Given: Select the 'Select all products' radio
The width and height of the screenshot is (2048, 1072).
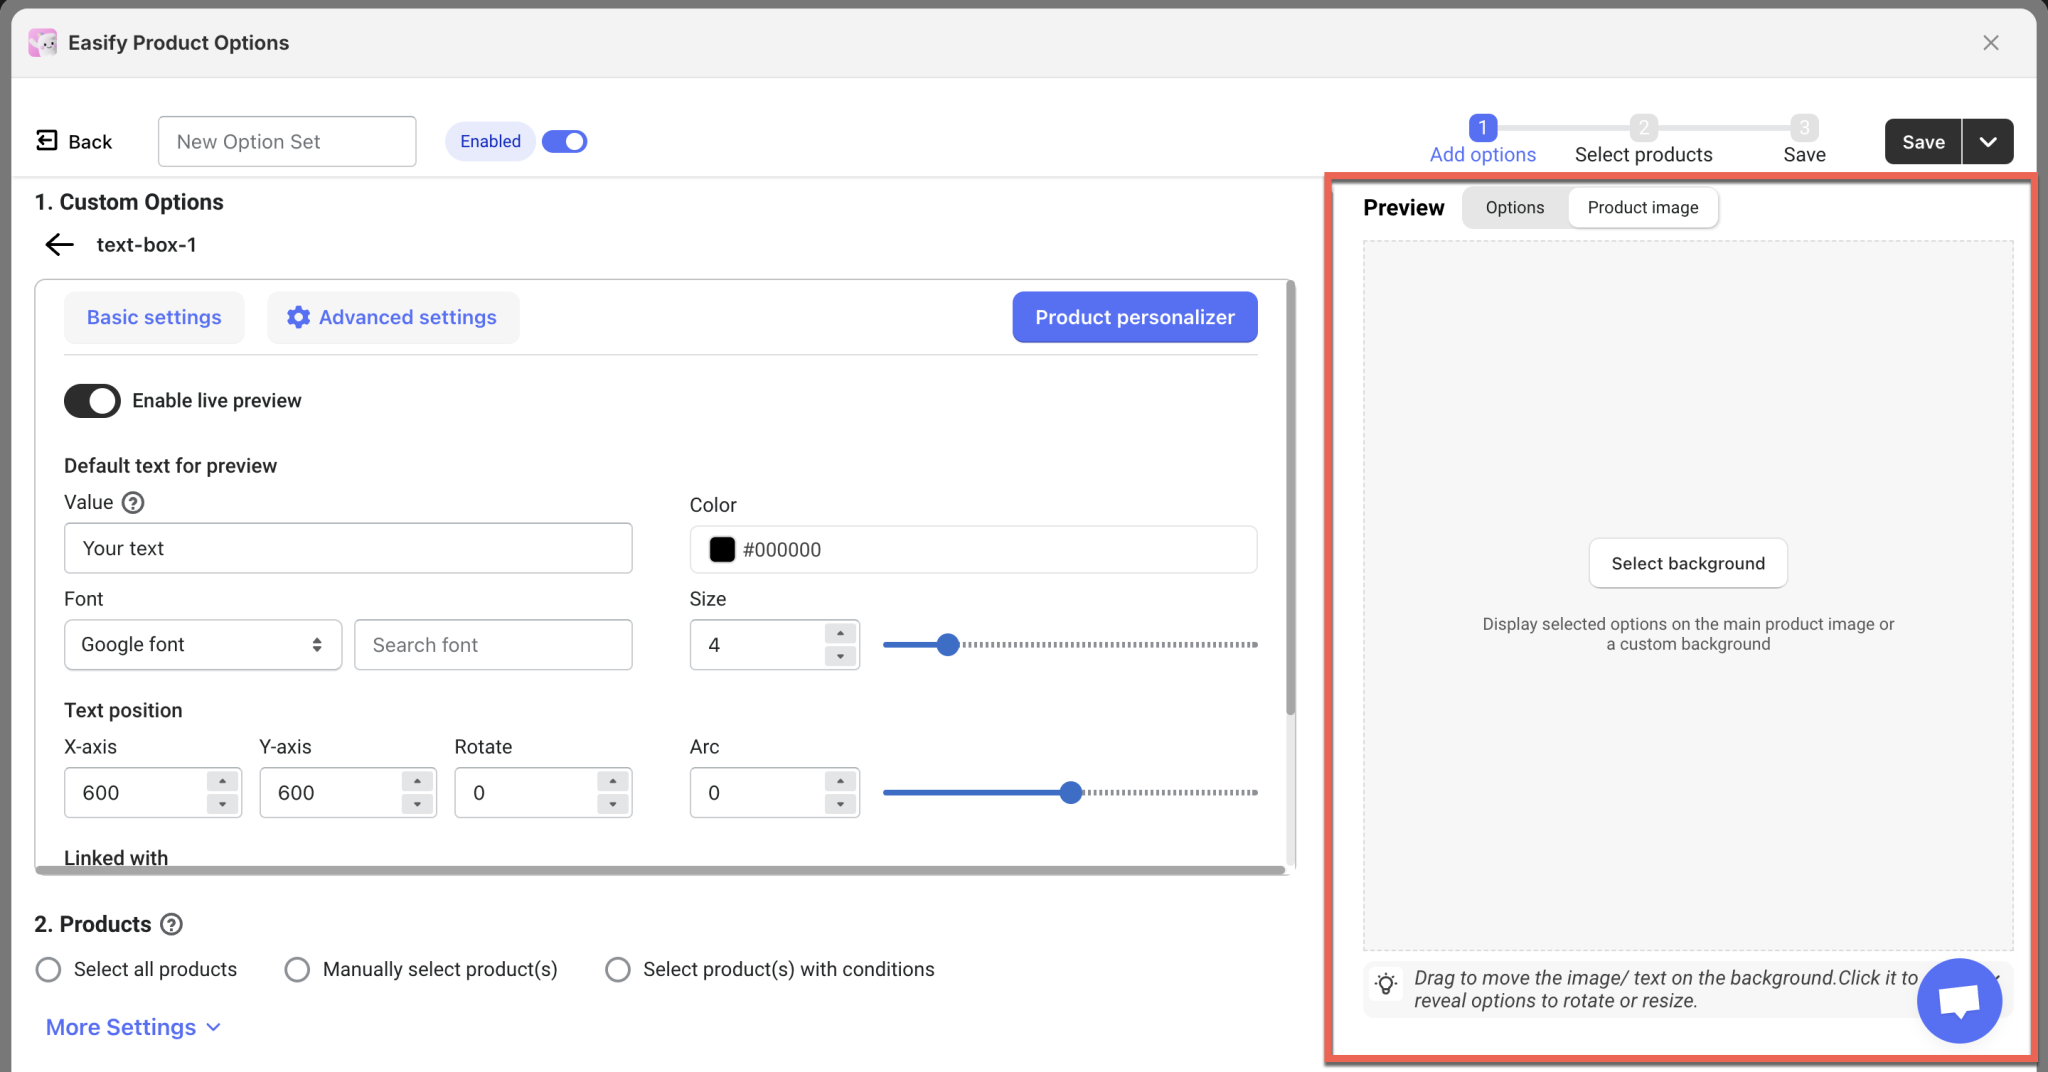Looking at the screenshot, I should (48, 970).
